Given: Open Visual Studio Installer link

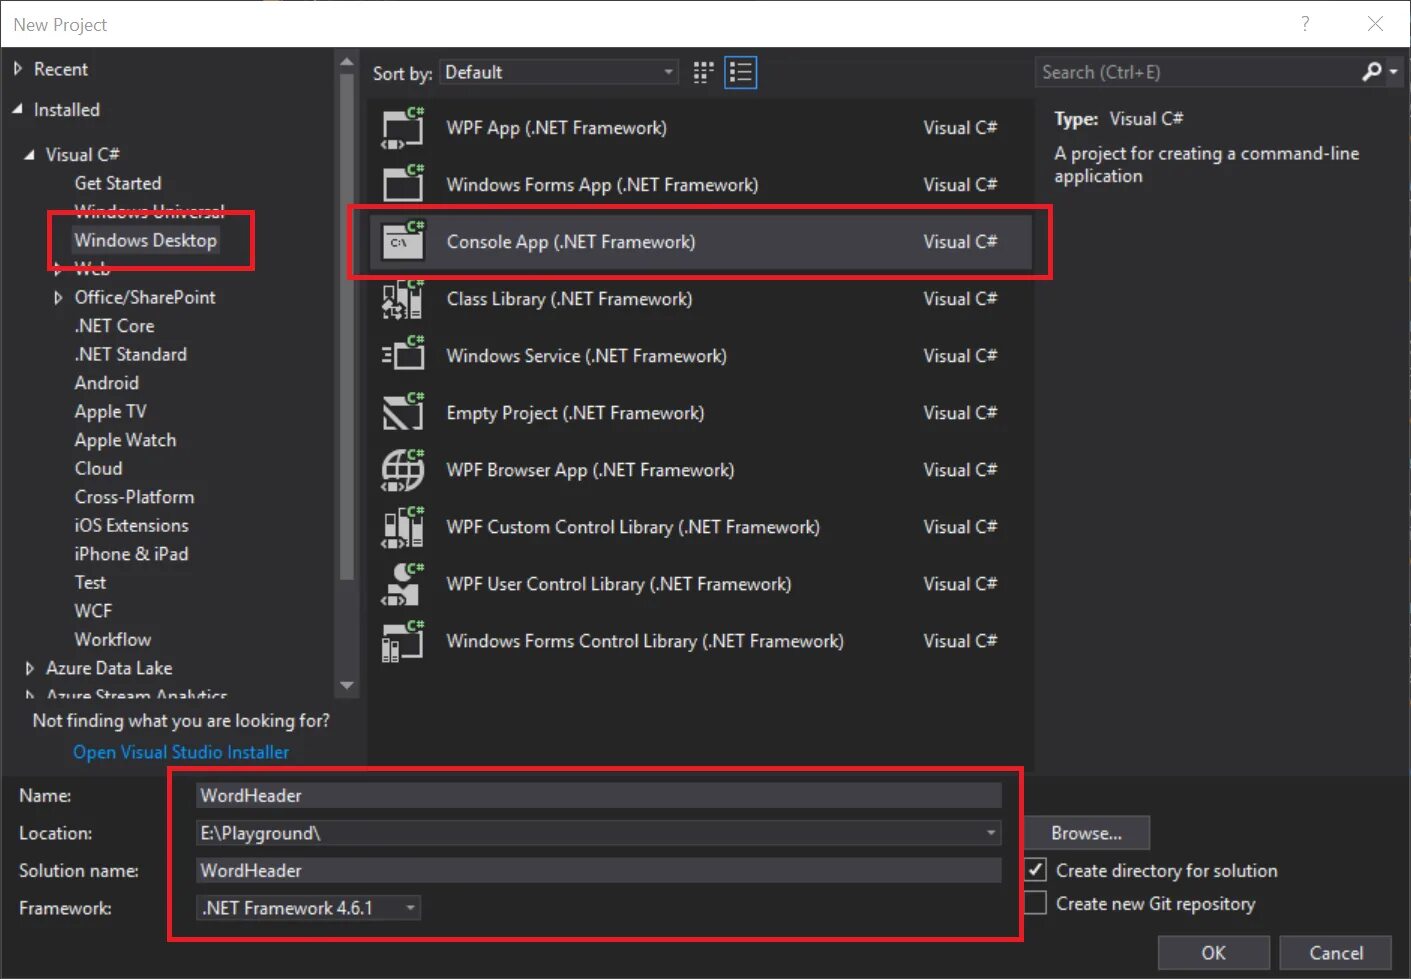Looking at the screenshot, I should point(181,752).
